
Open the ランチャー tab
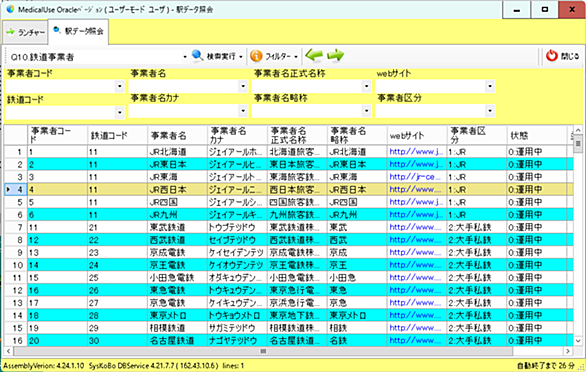(x=25, y=33)
